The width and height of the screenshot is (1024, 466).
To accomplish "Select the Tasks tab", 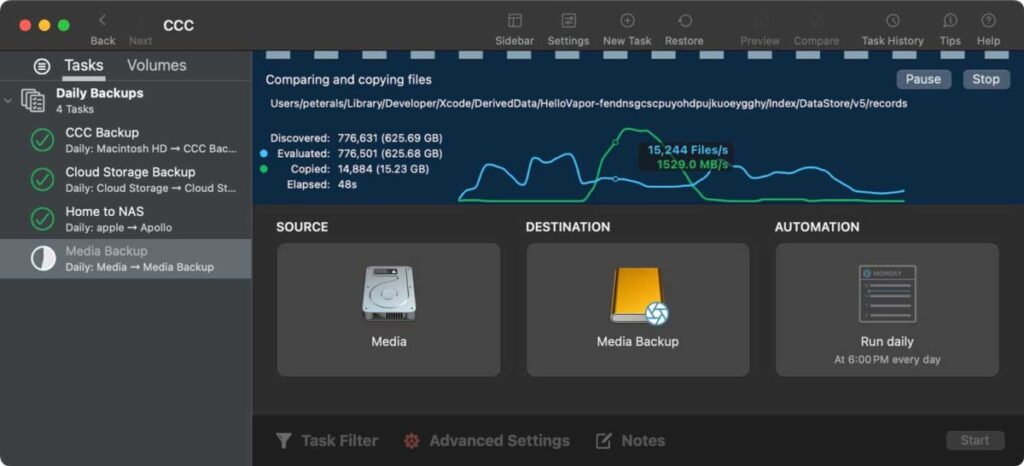I will [x=84, y=66].
